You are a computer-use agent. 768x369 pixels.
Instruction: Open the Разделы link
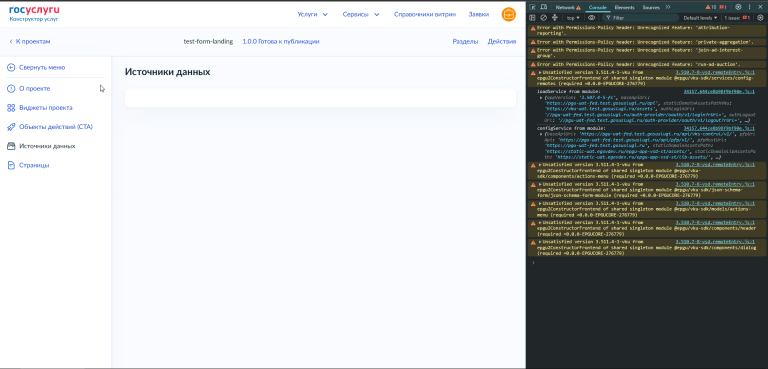click(x=465, y=42)
